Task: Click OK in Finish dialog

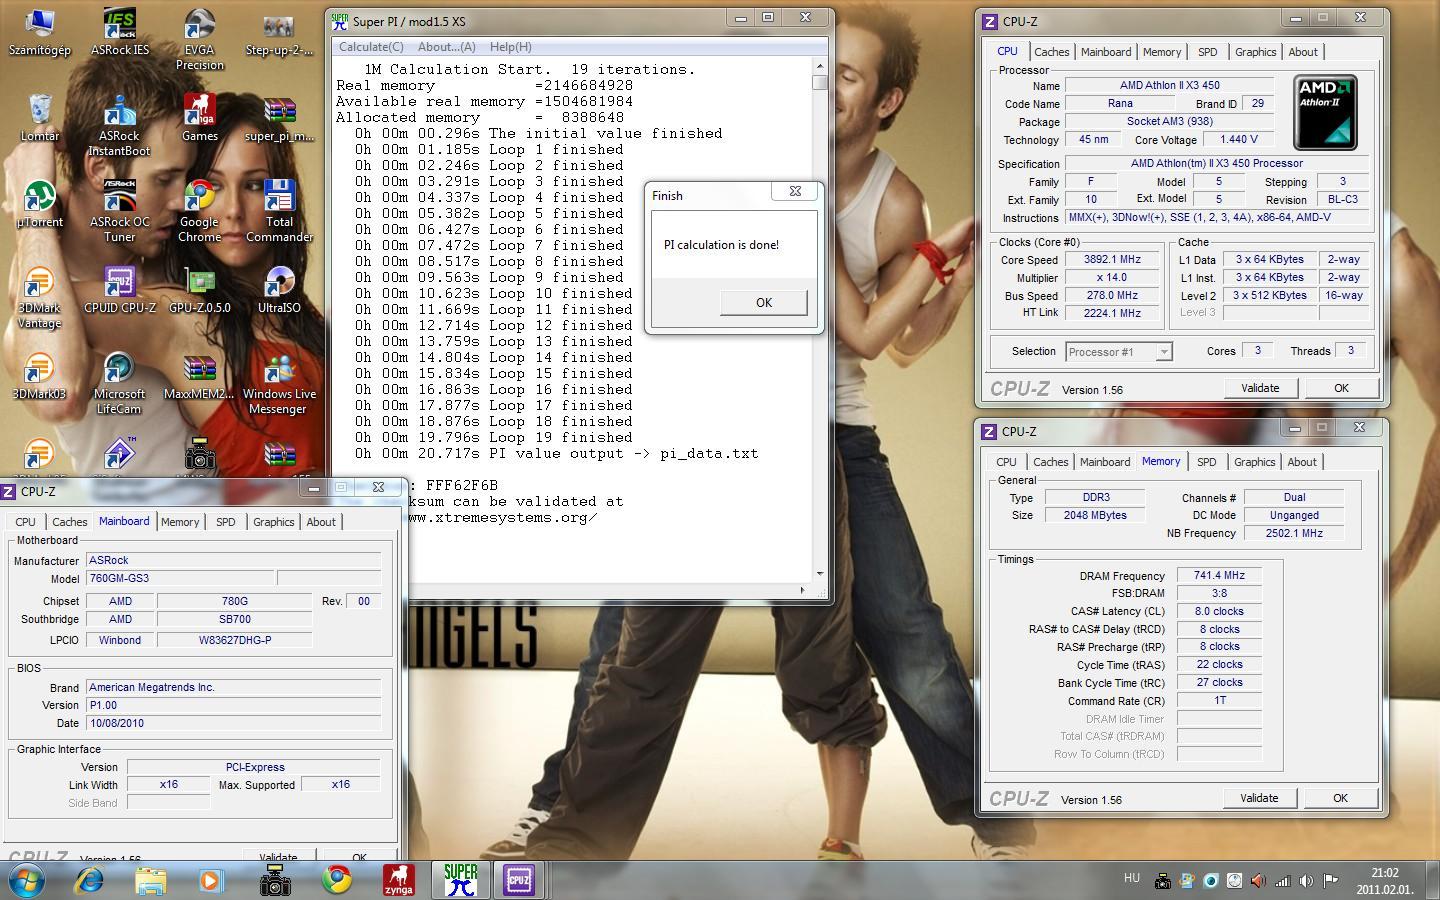Action: 763,303
